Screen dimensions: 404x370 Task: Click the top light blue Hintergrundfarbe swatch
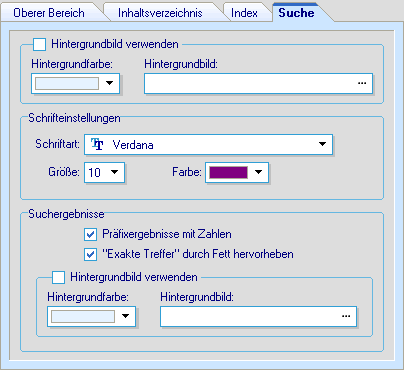67,83
